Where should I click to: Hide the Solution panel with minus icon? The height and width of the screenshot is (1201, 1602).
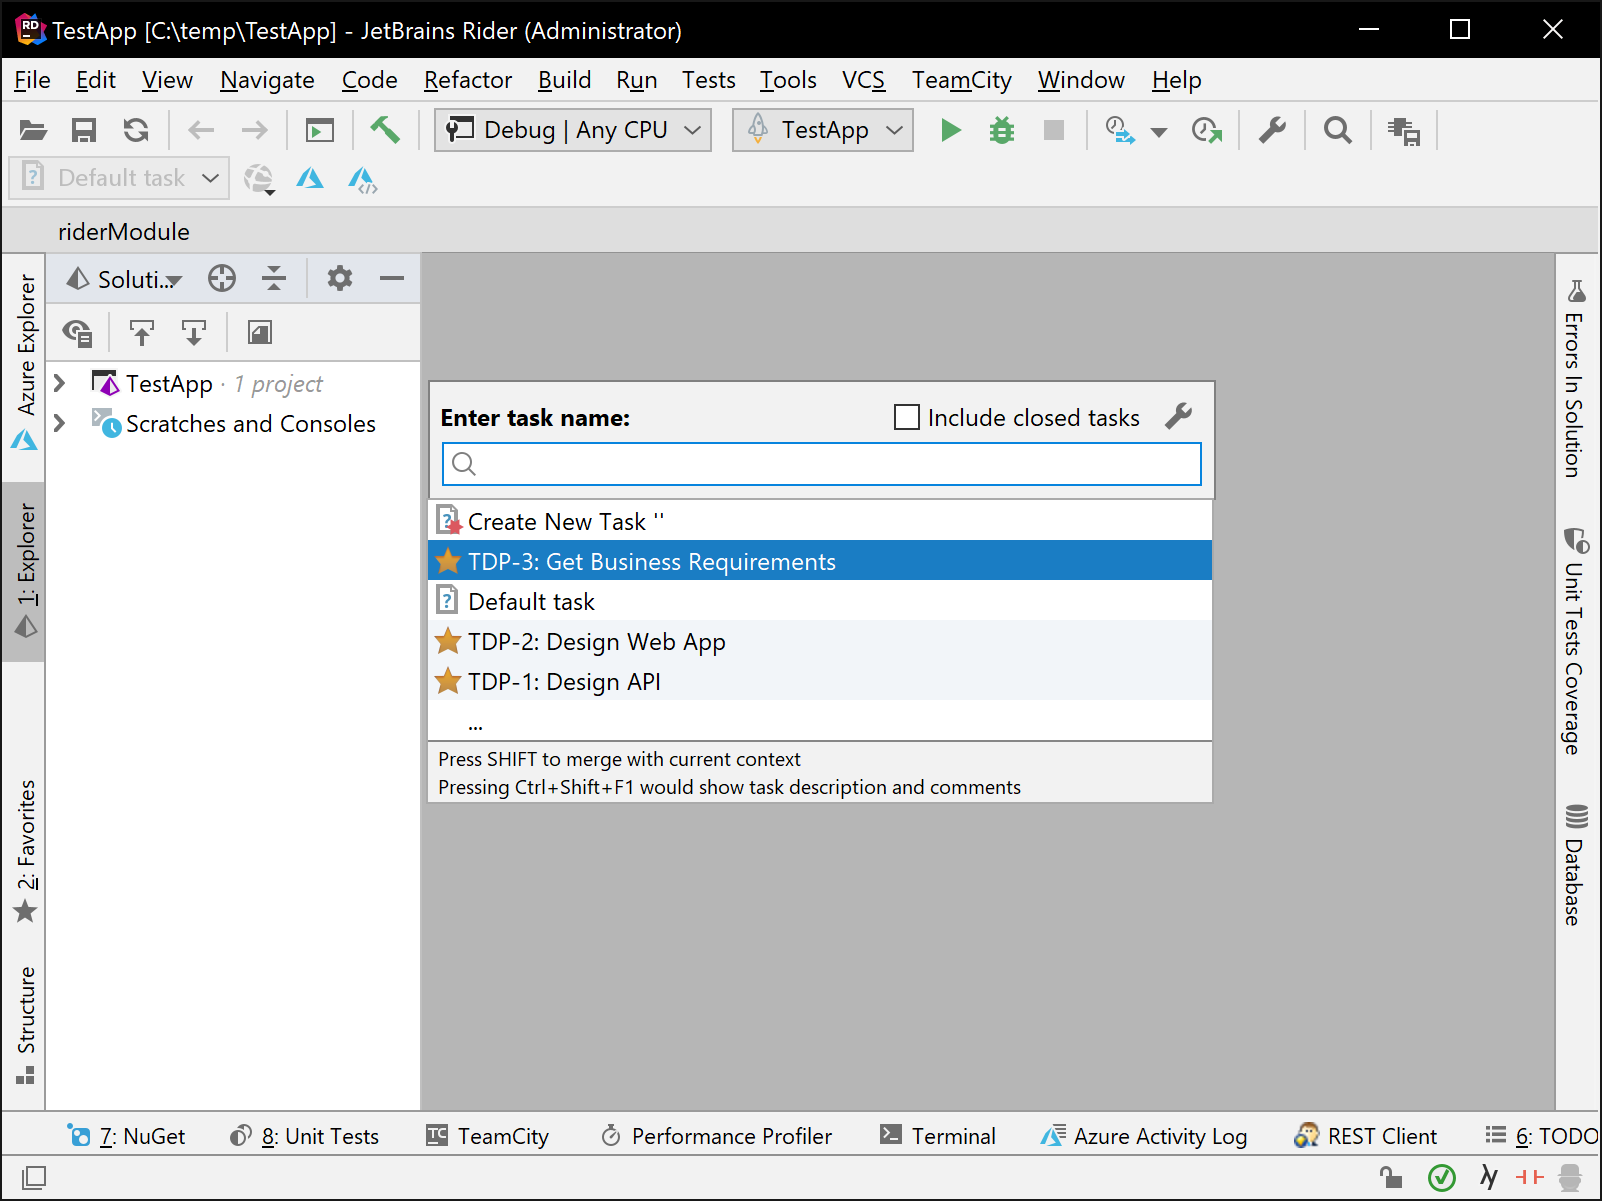tap(392, 278)
